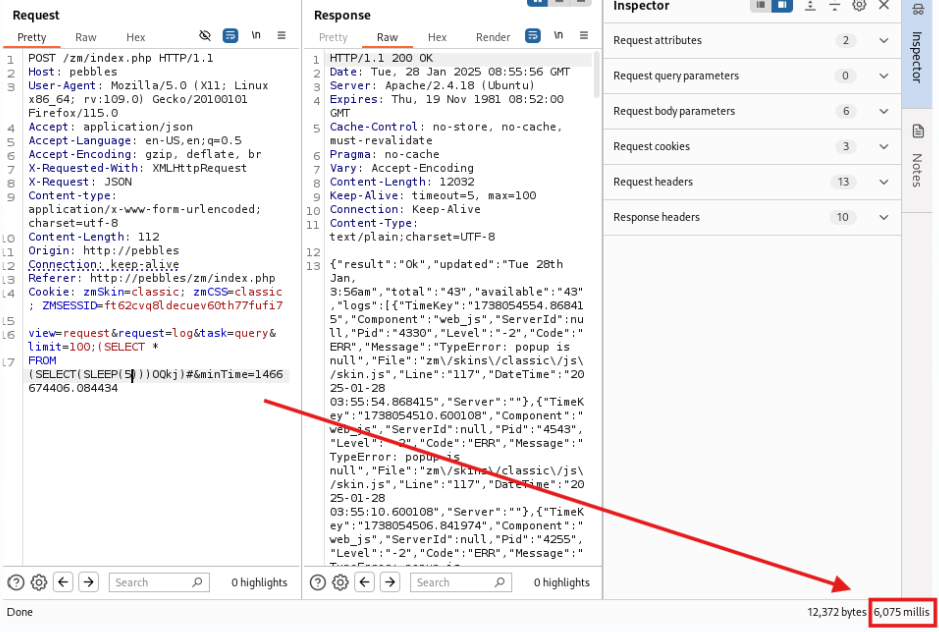Click the 'POST /zm/index.php HTTP/1.1' request line

pyautogui.click(x=120, y=58)
